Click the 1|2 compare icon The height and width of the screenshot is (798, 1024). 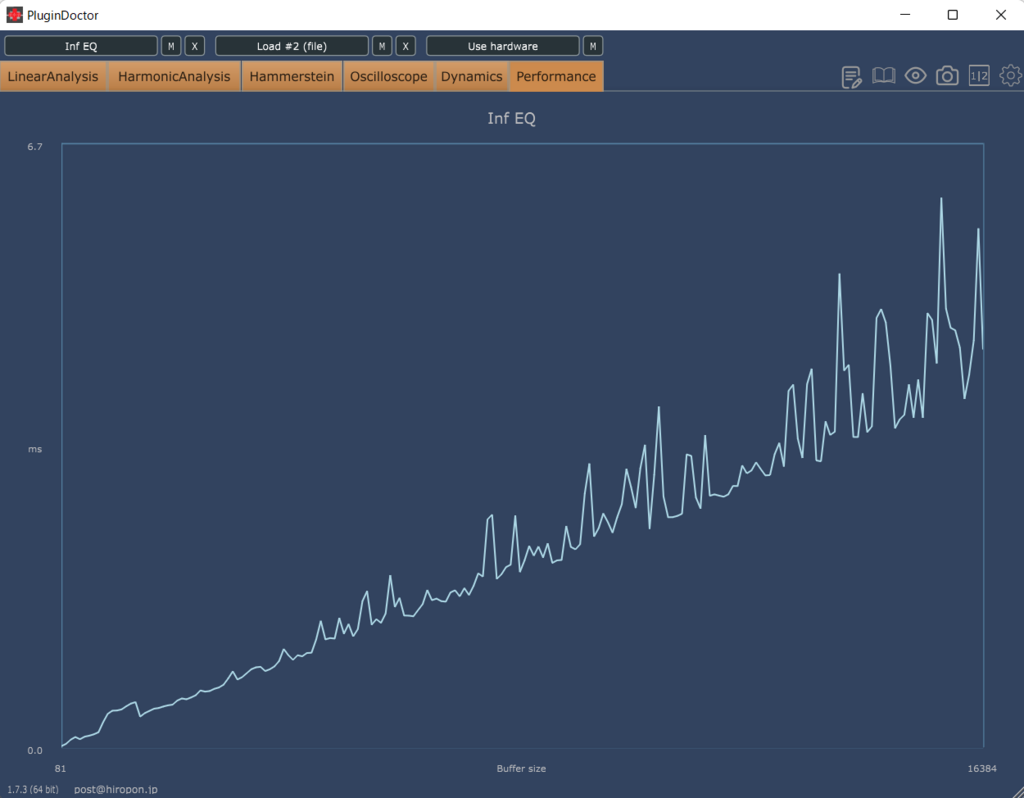[979, 76]
